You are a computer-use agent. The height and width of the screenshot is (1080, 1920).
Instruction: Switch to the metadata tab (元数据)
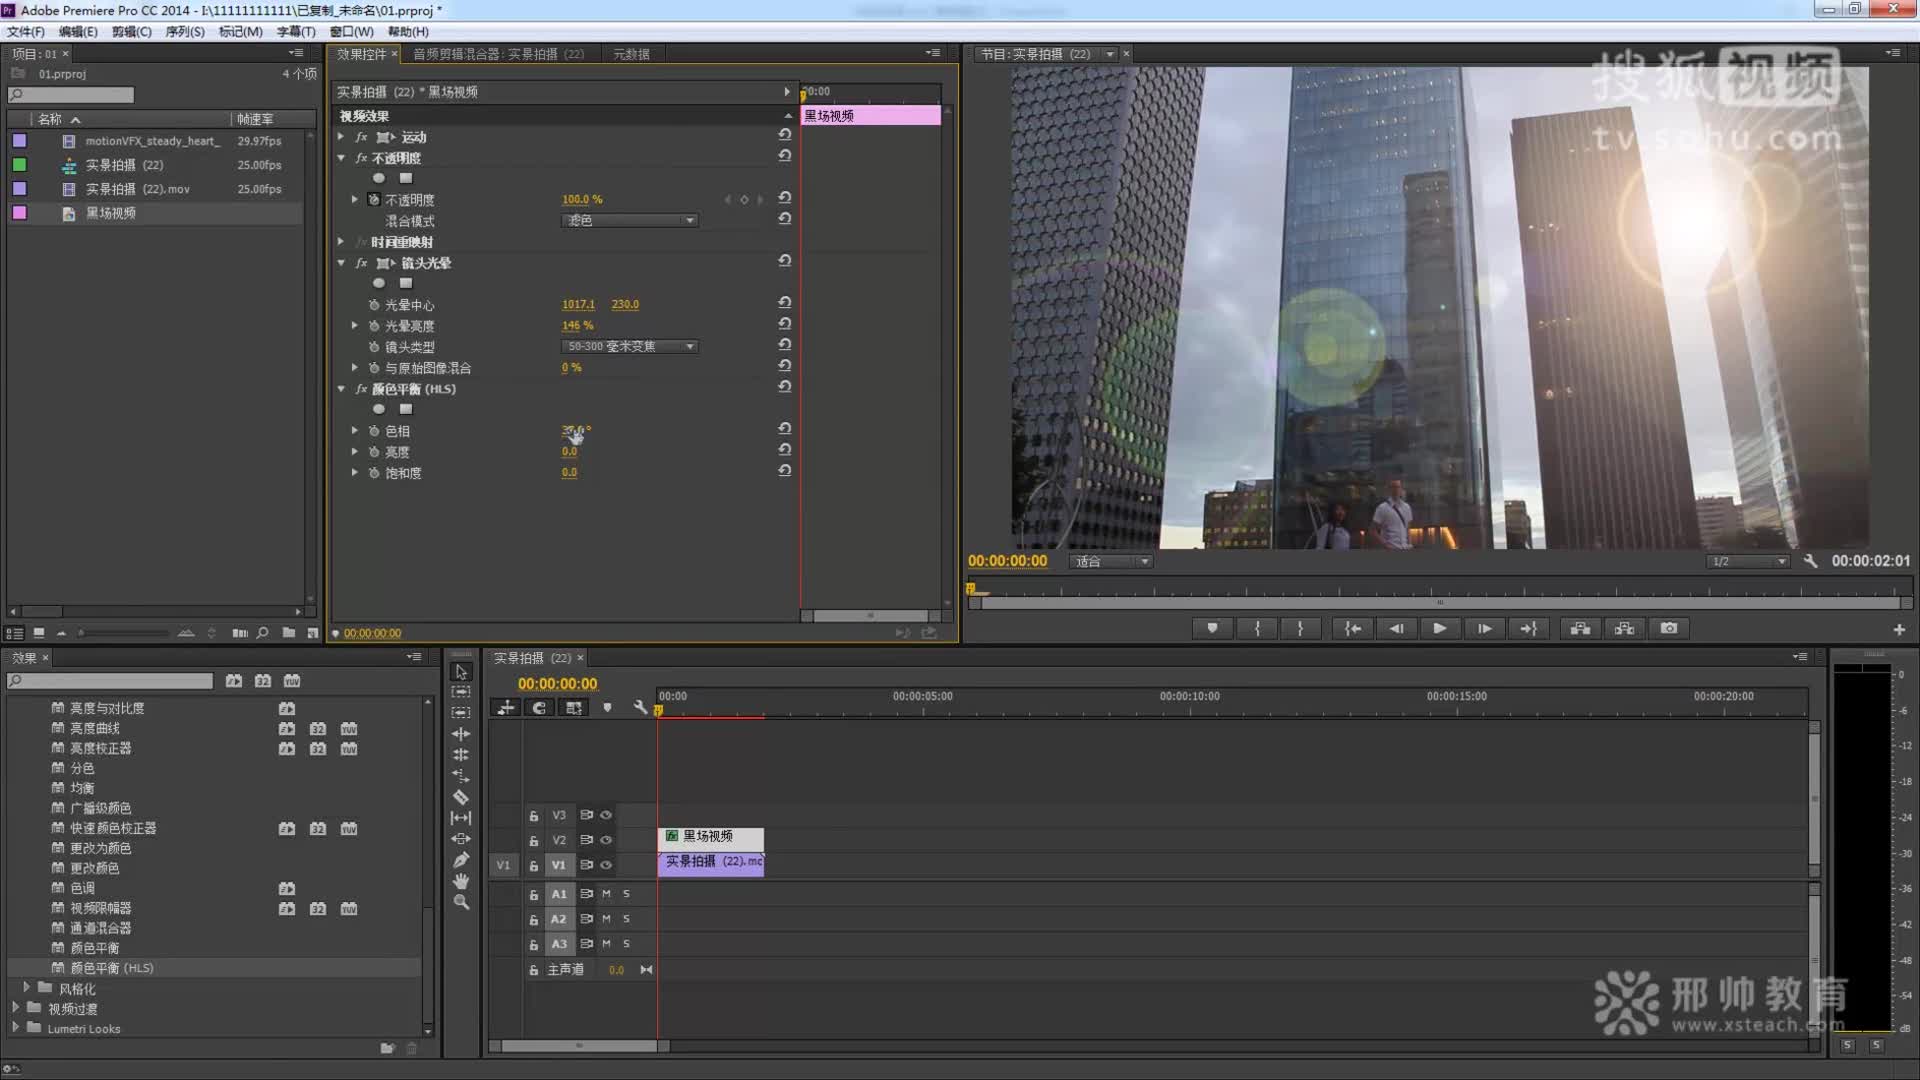[x=631, y=54]
